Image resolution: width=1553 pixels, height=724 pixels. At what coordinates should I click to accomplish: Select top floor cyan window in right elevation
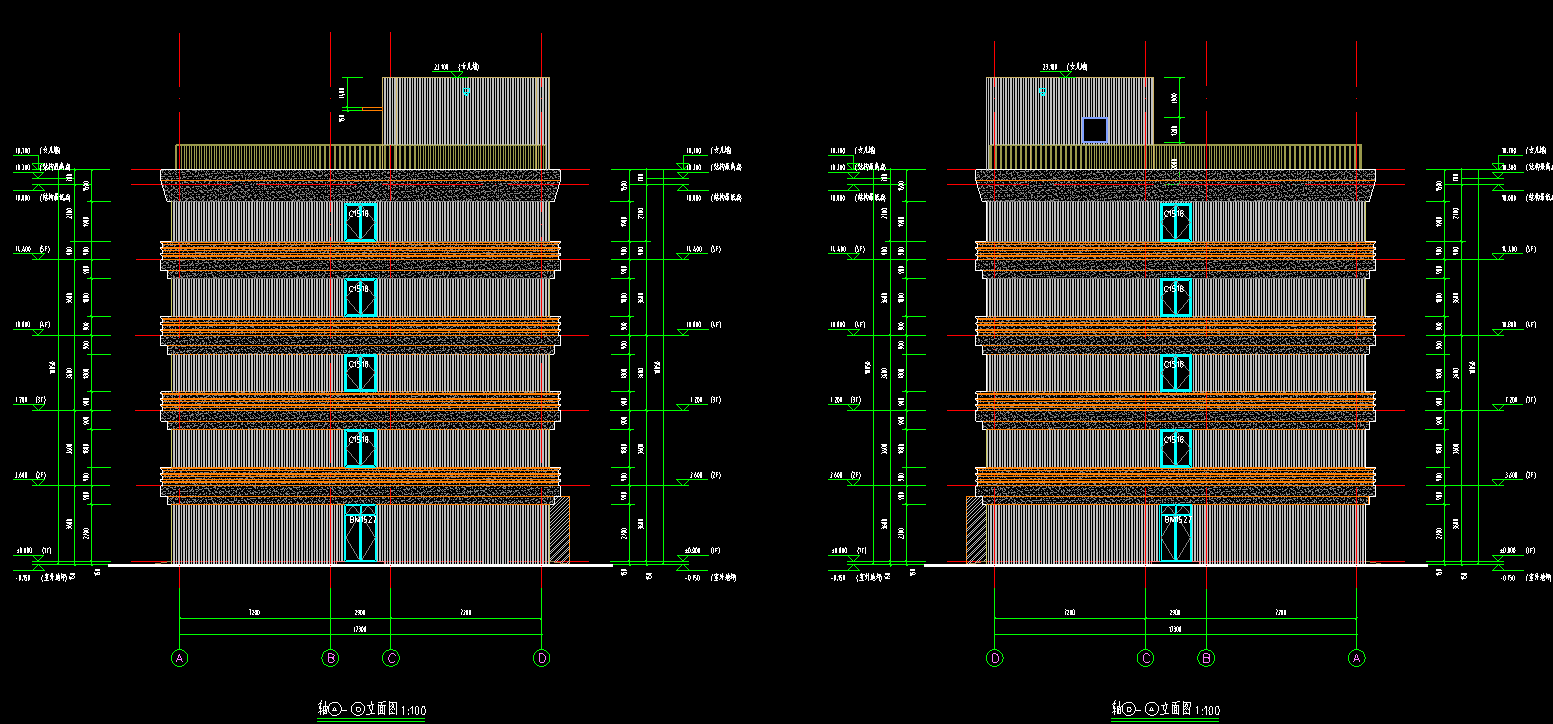pos(1176,223)
